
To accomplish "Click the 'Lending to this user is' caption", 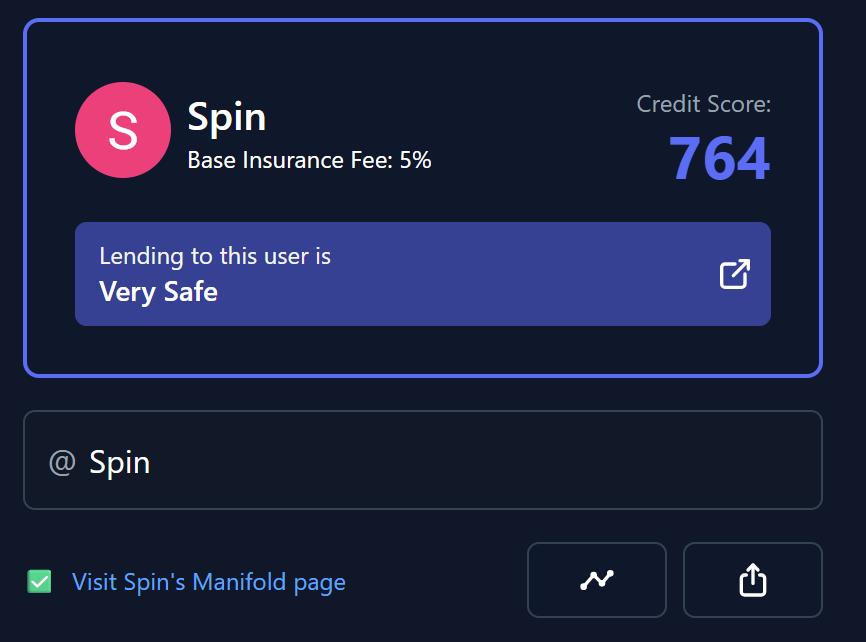I will (215, 256).
